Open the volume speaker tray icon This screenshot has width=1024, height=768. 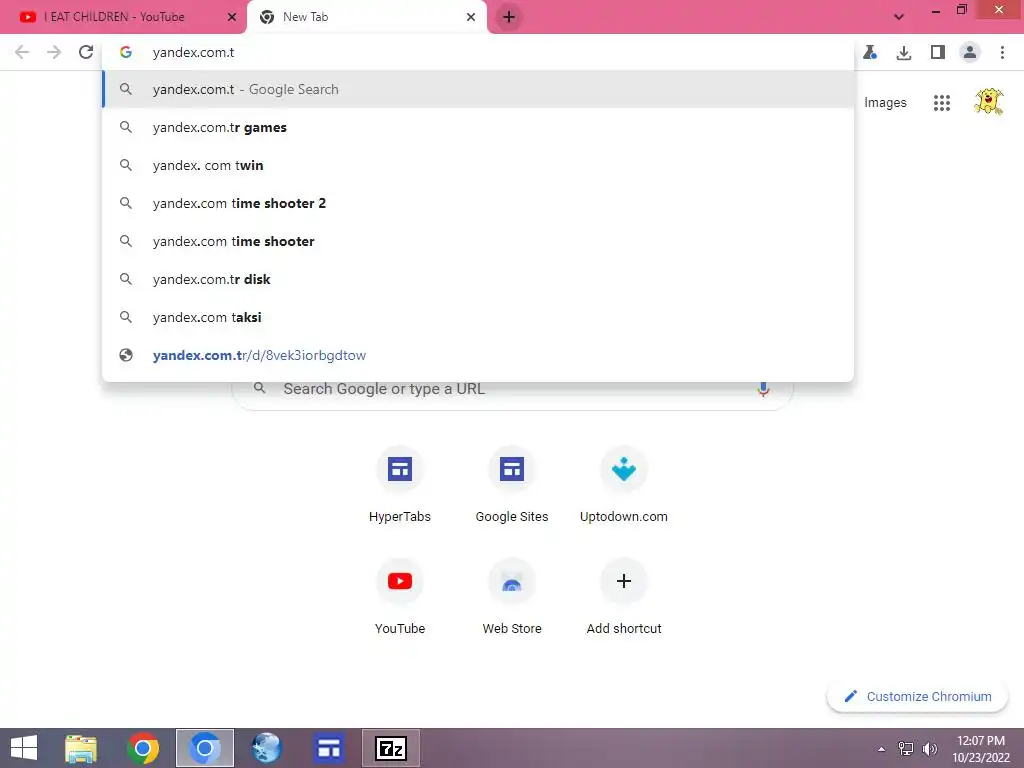click(x=930, y=748)
